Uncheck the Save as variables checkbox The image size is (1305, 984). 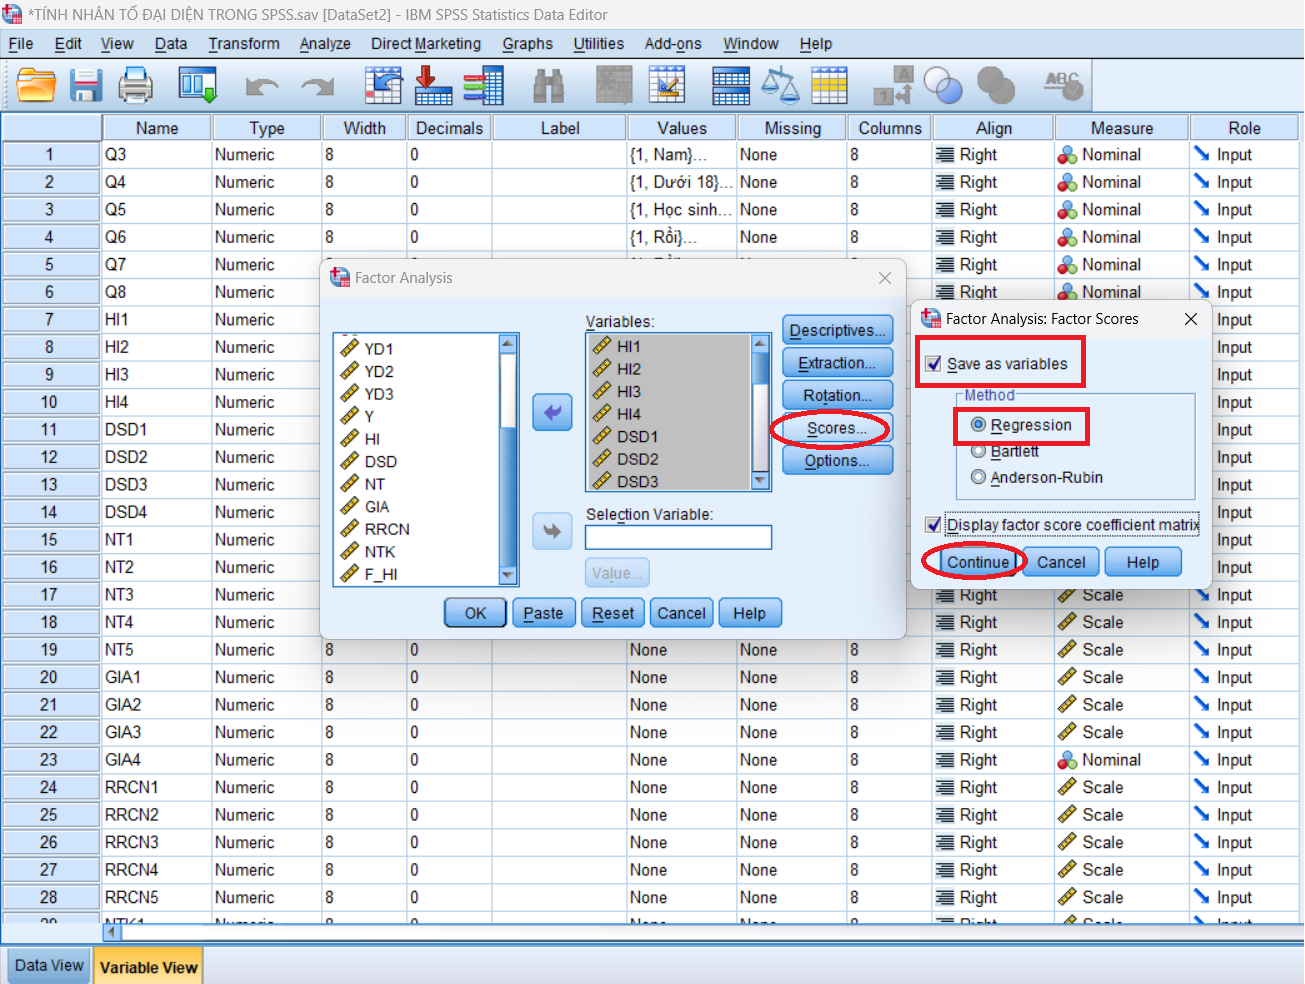click(934, 364)
